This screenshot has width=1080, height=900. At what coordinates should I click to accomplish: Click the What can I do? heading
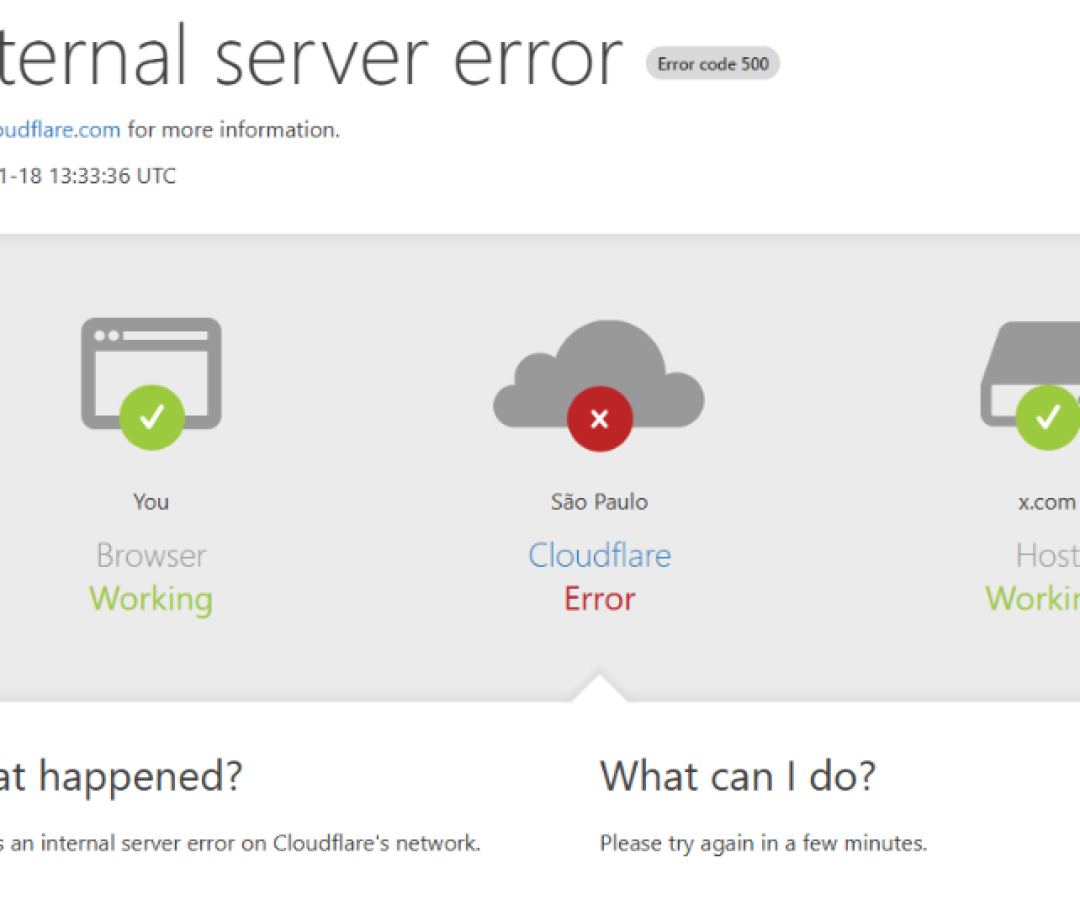pyautogui.click(x=737, y=776)
